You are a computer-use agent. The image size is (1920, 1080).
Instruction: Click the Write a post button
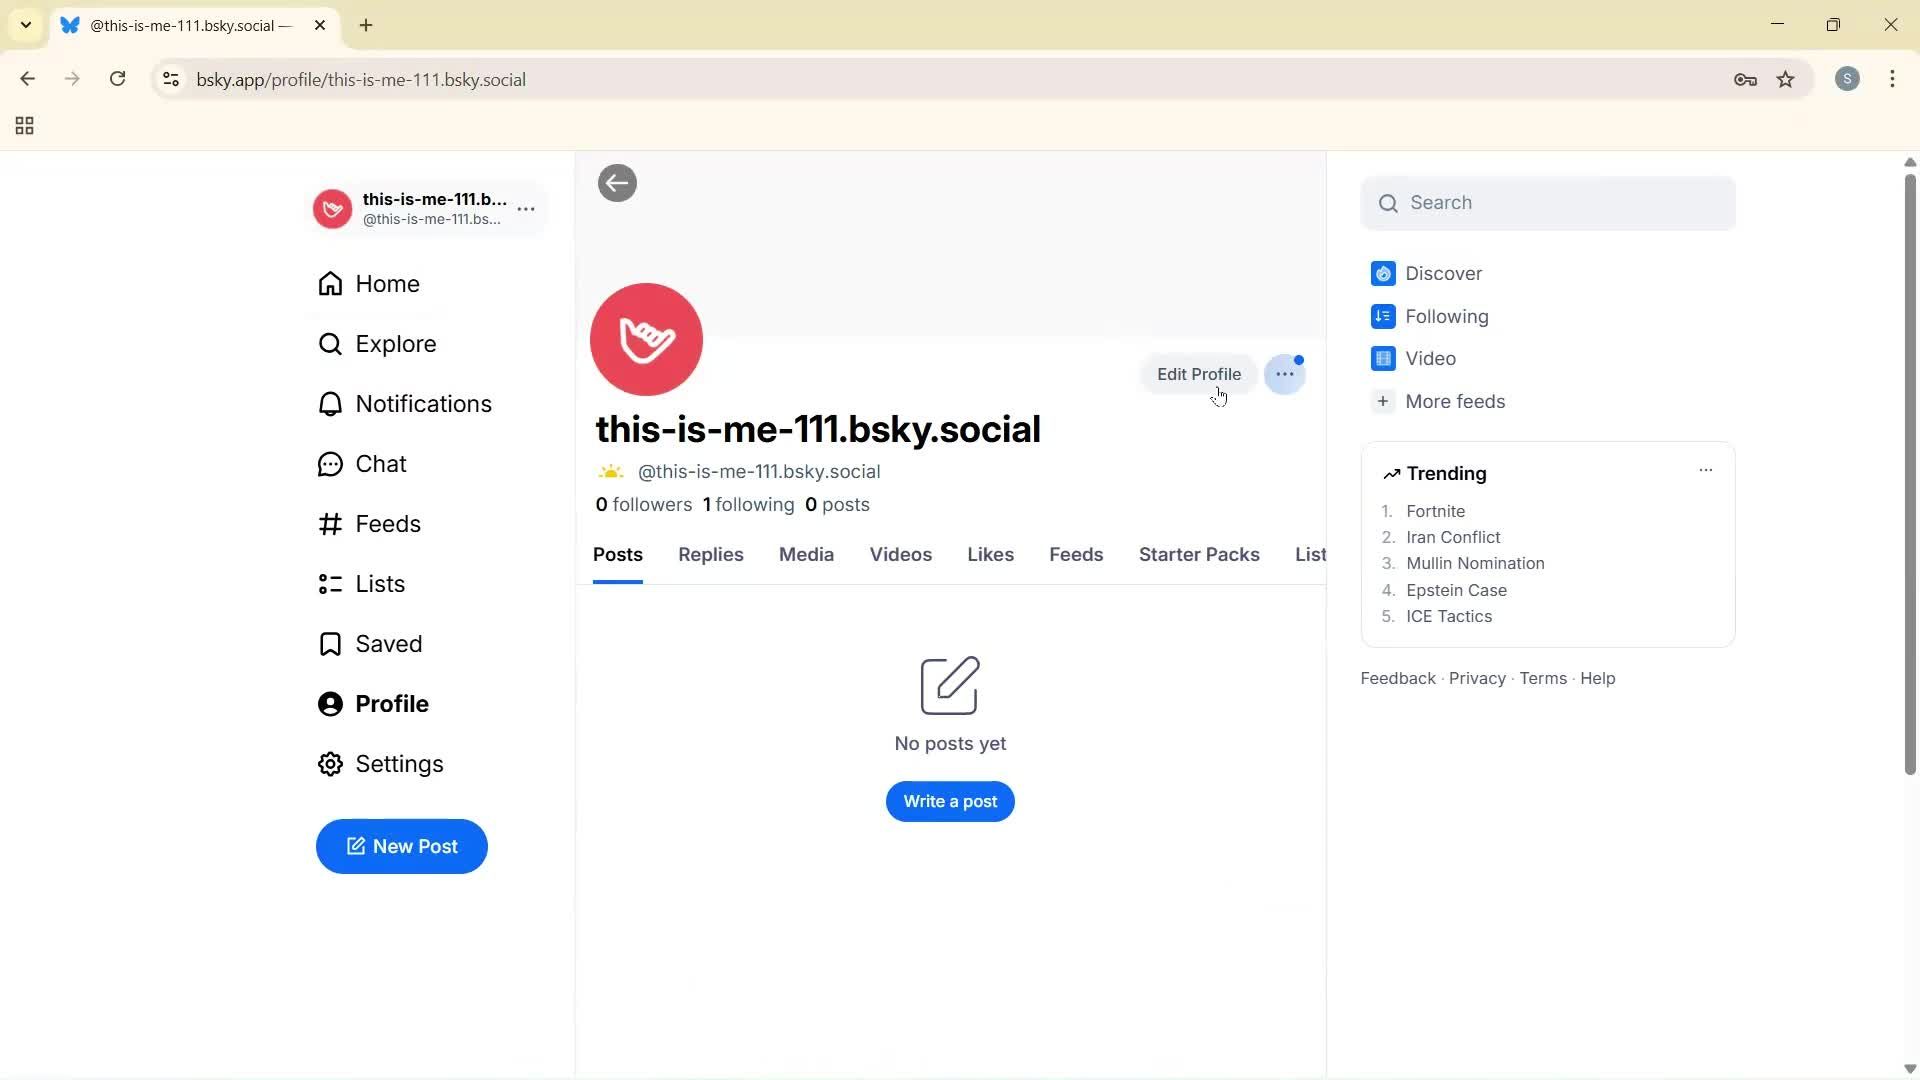949,801
